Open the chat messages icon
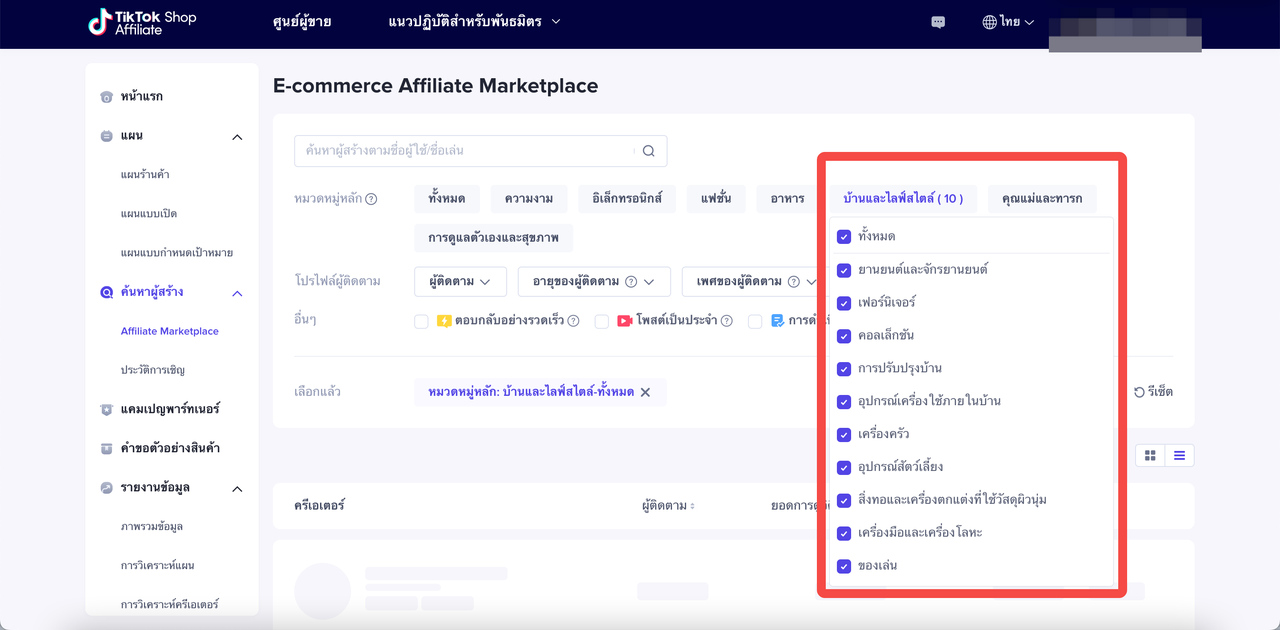1280x630 pixels. pyautogui.click(x=938, y=22)
